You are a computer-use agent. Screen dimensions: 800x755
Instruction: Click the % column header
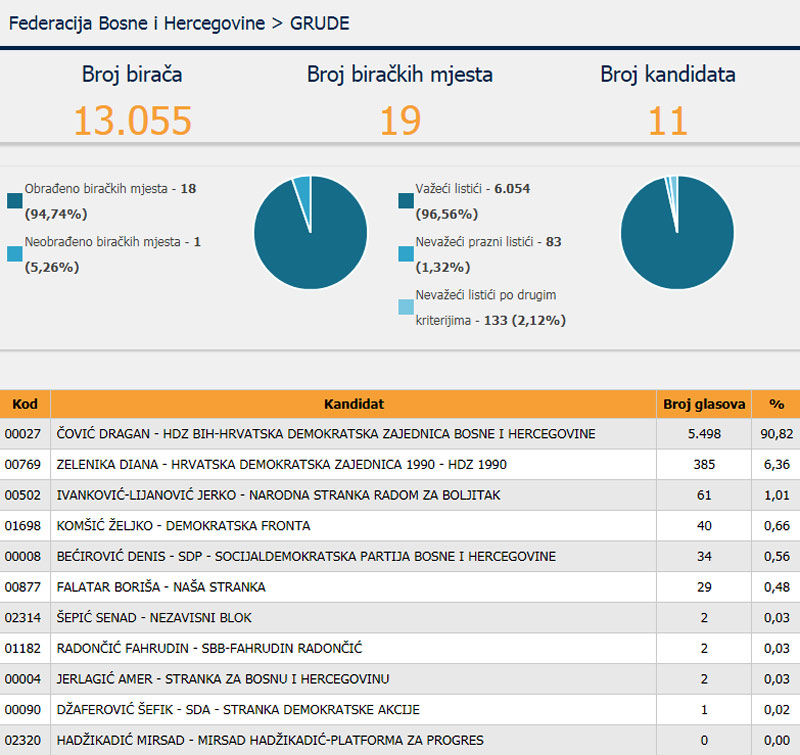click(776, 404)
